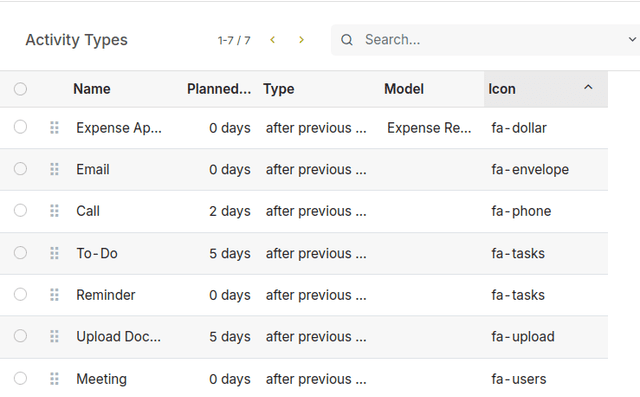The width and height of the screenshot is (640, 397).
Task: Grab the drag handle for Expense Approval row
Action: coord(54,128)
